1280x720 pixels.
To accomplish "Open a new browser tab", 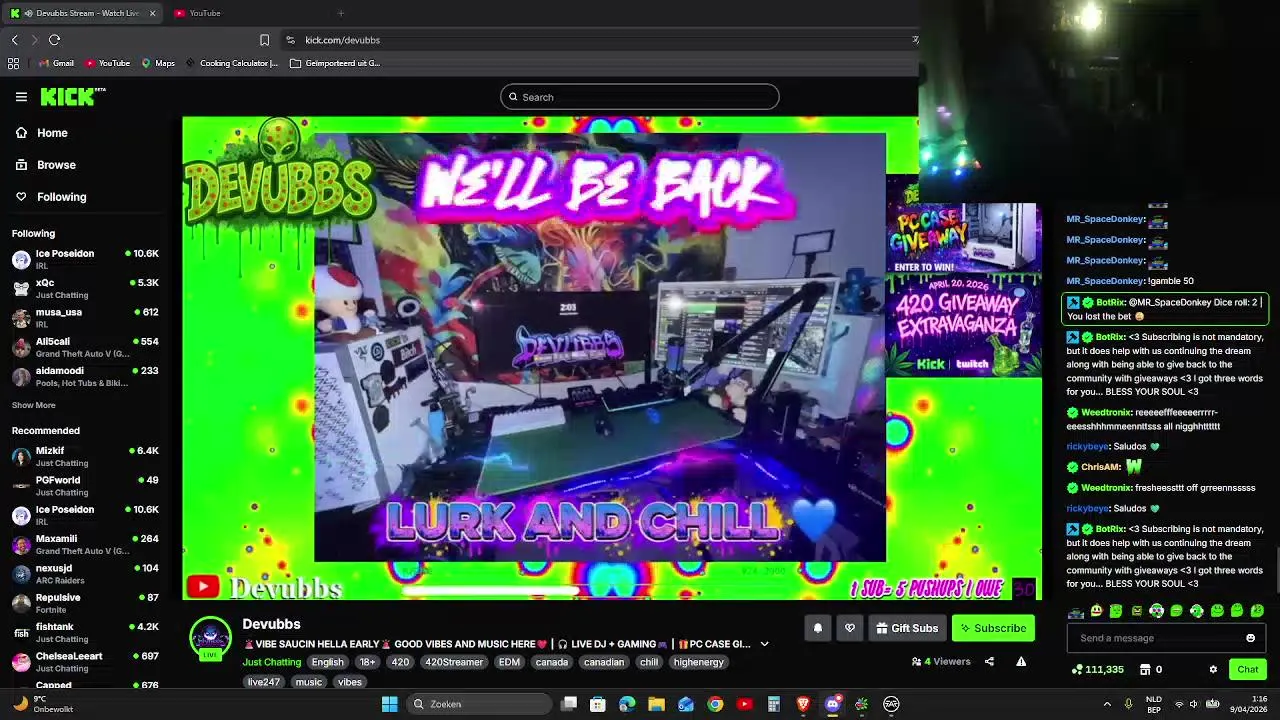I will [340, 13].
